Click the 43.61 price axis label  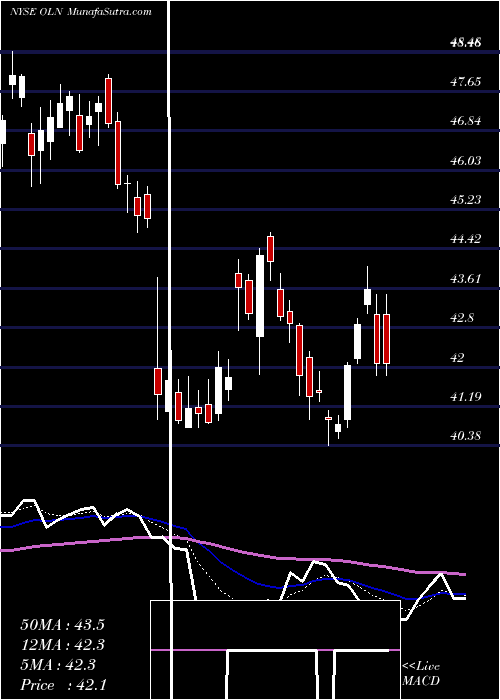(x=466, y=279)
